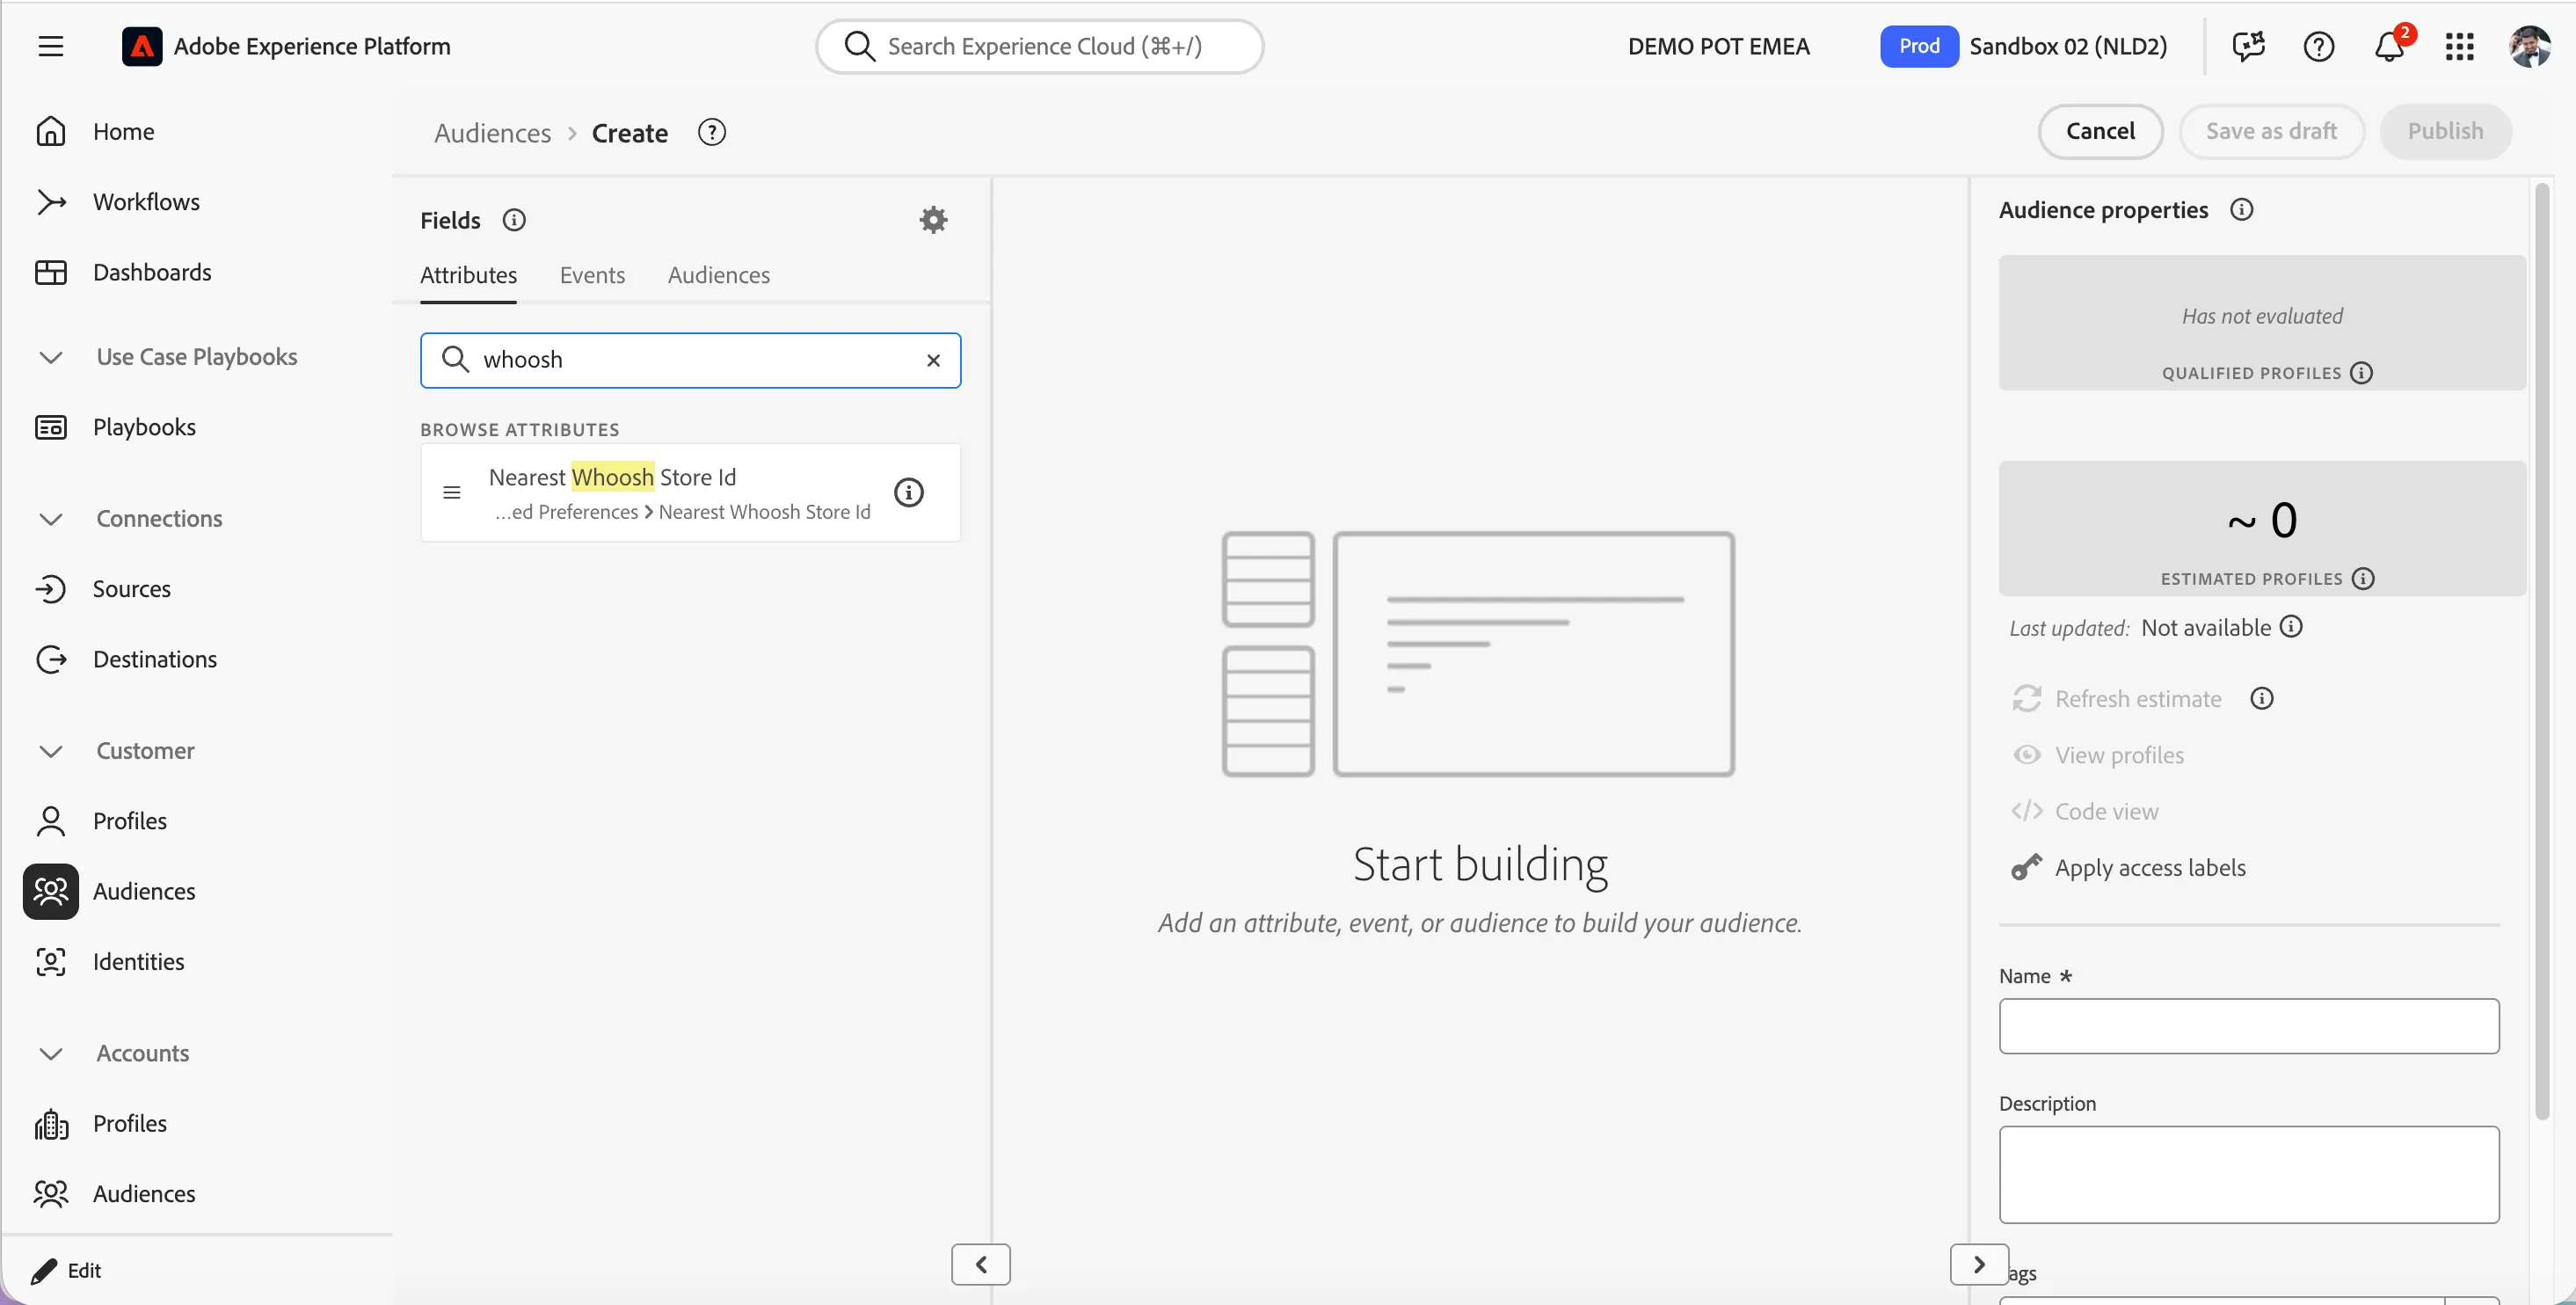Viewport: 2576px width, 1305px height.
Task: Click the Cancel button
Action: pyautogui.click(x=2100, y=131)
